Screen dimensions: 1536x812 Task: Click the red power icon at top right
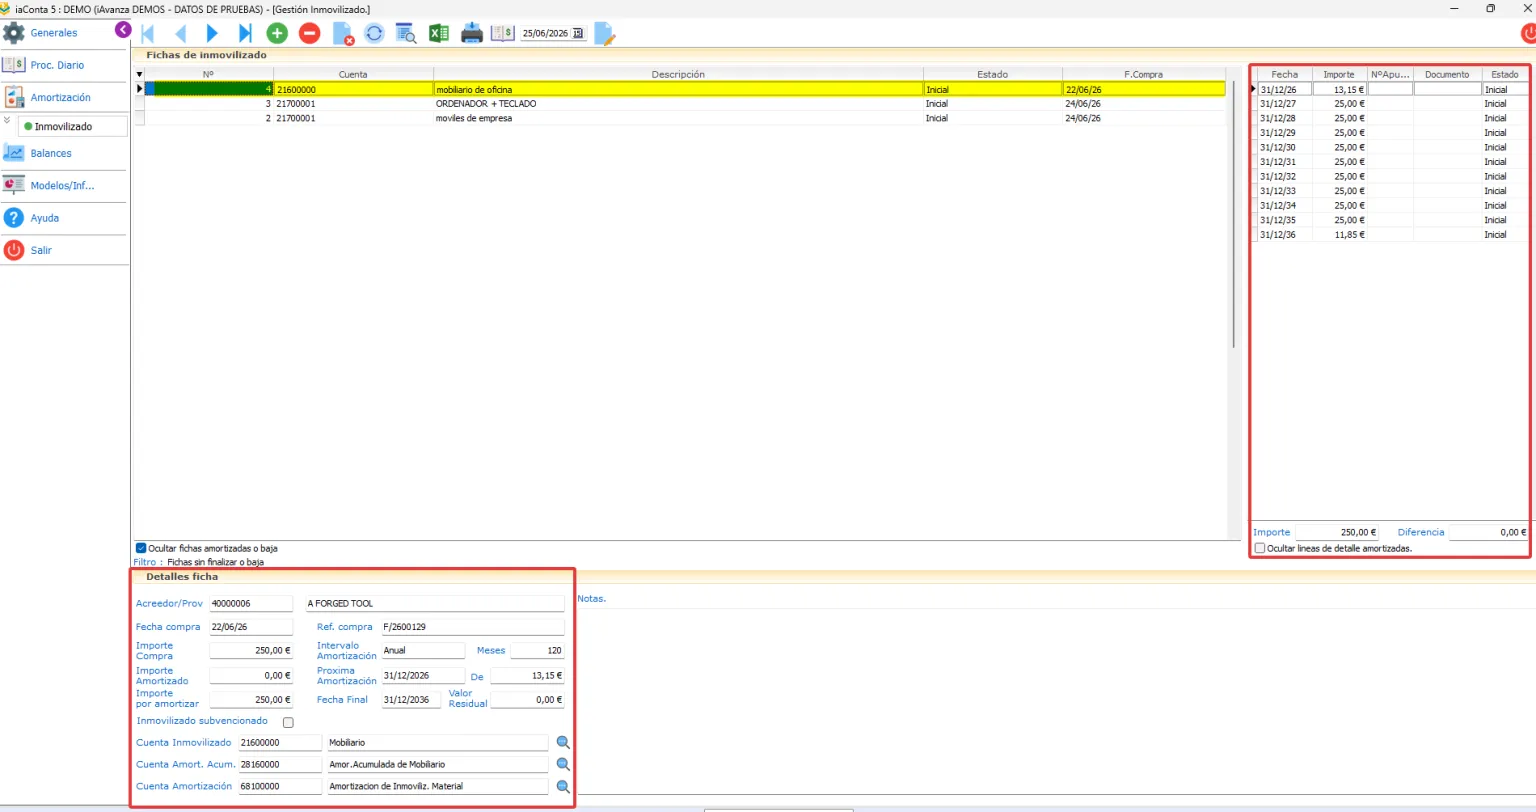[1528, 34]
